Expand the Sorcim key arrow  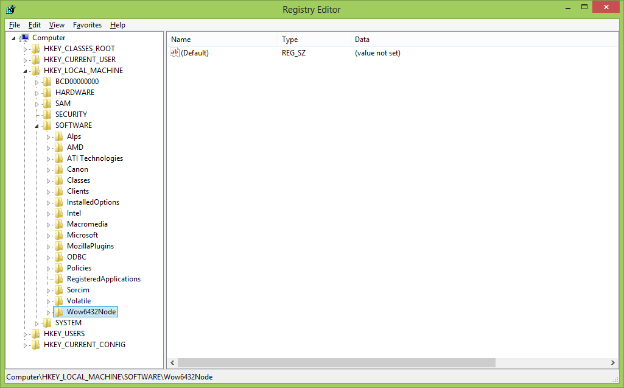click(x=48, y=291)
